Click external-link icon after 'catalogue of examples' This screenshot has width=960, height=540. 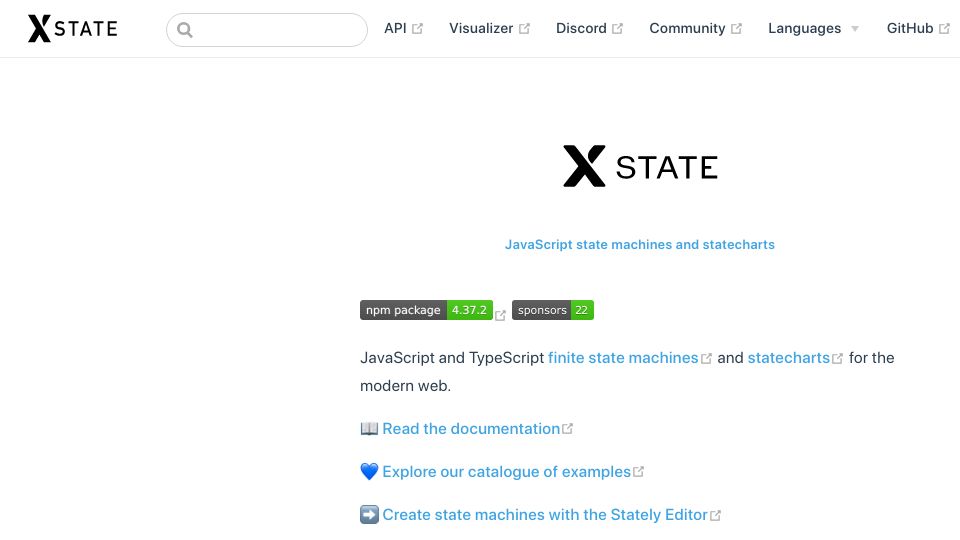coord(639,471)
